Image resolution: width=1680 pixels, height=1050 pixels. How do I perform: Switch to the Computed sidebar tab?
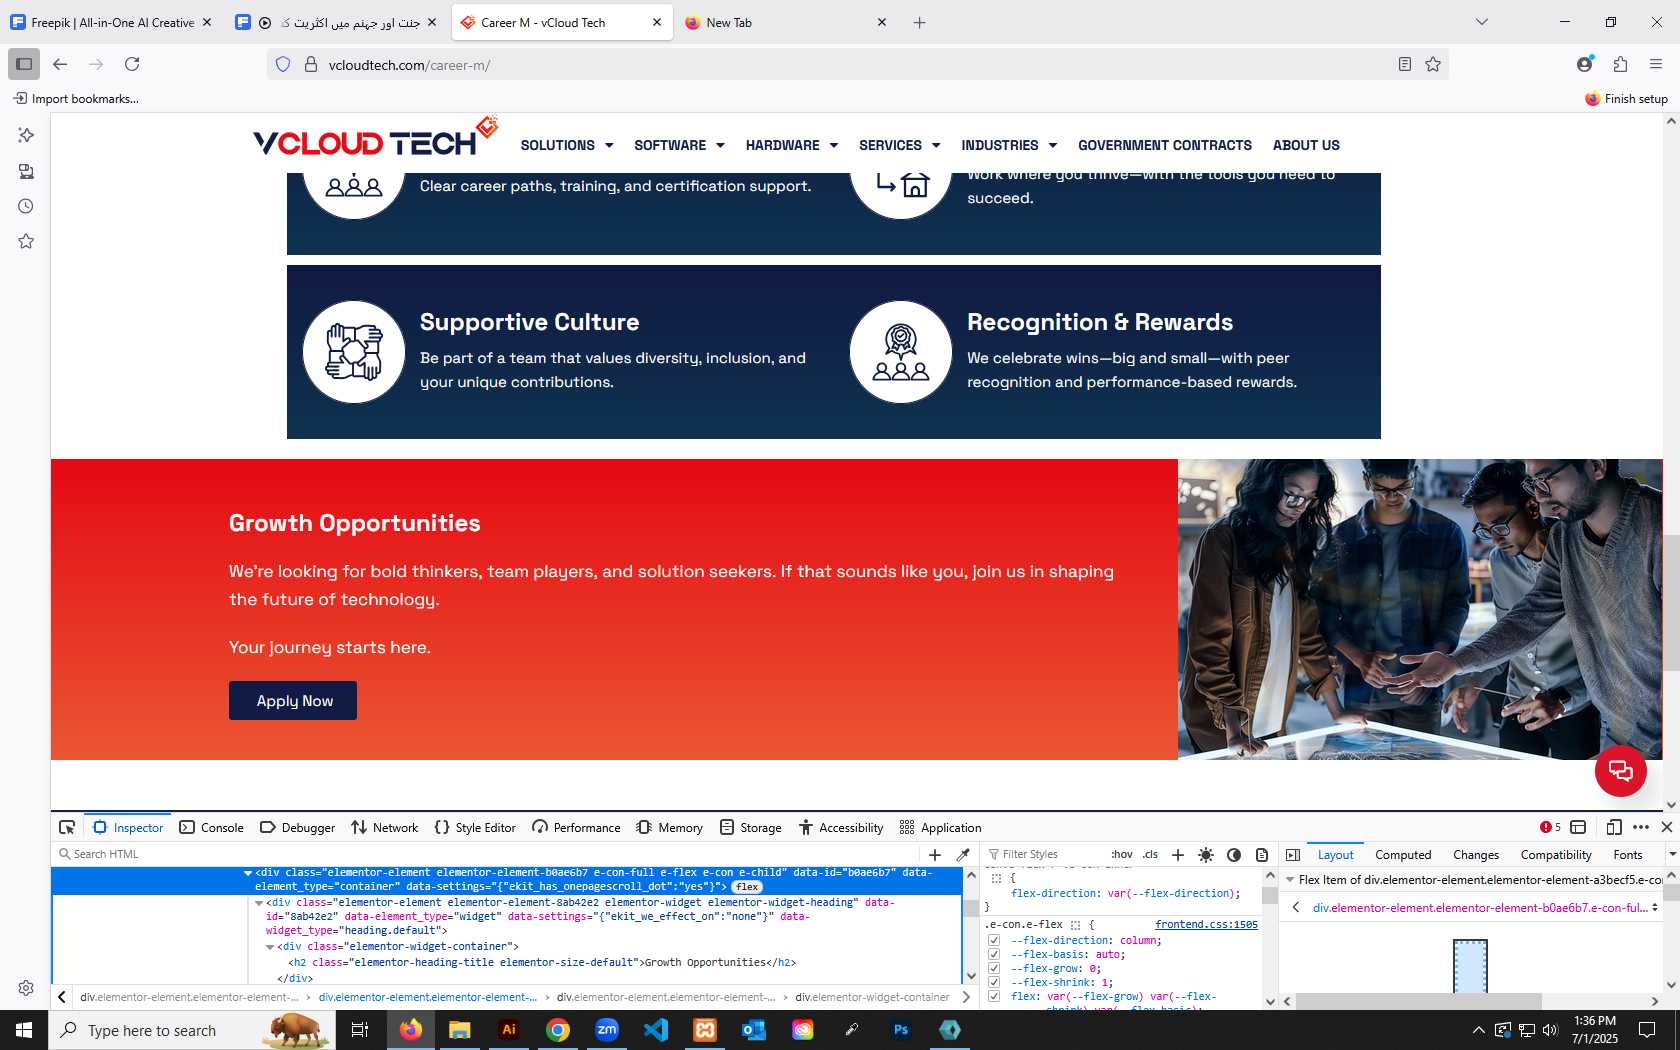[1403, 855]
